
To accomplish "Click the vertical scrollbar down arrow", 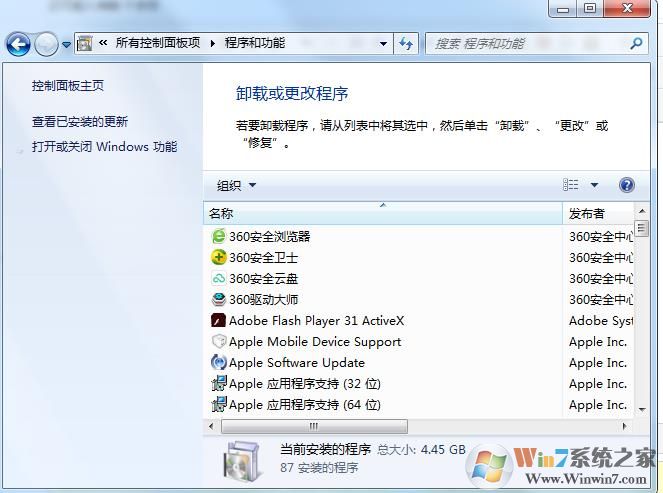I will pos(642,409).
